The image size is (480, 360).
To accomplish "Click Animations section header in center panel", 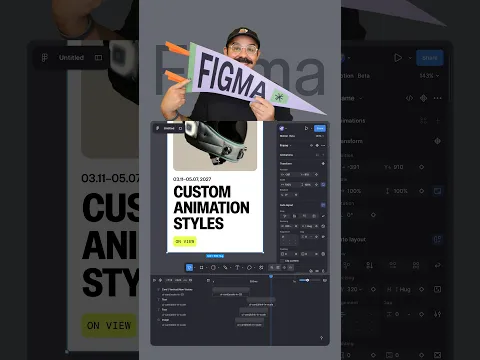I will coord(286,155).
